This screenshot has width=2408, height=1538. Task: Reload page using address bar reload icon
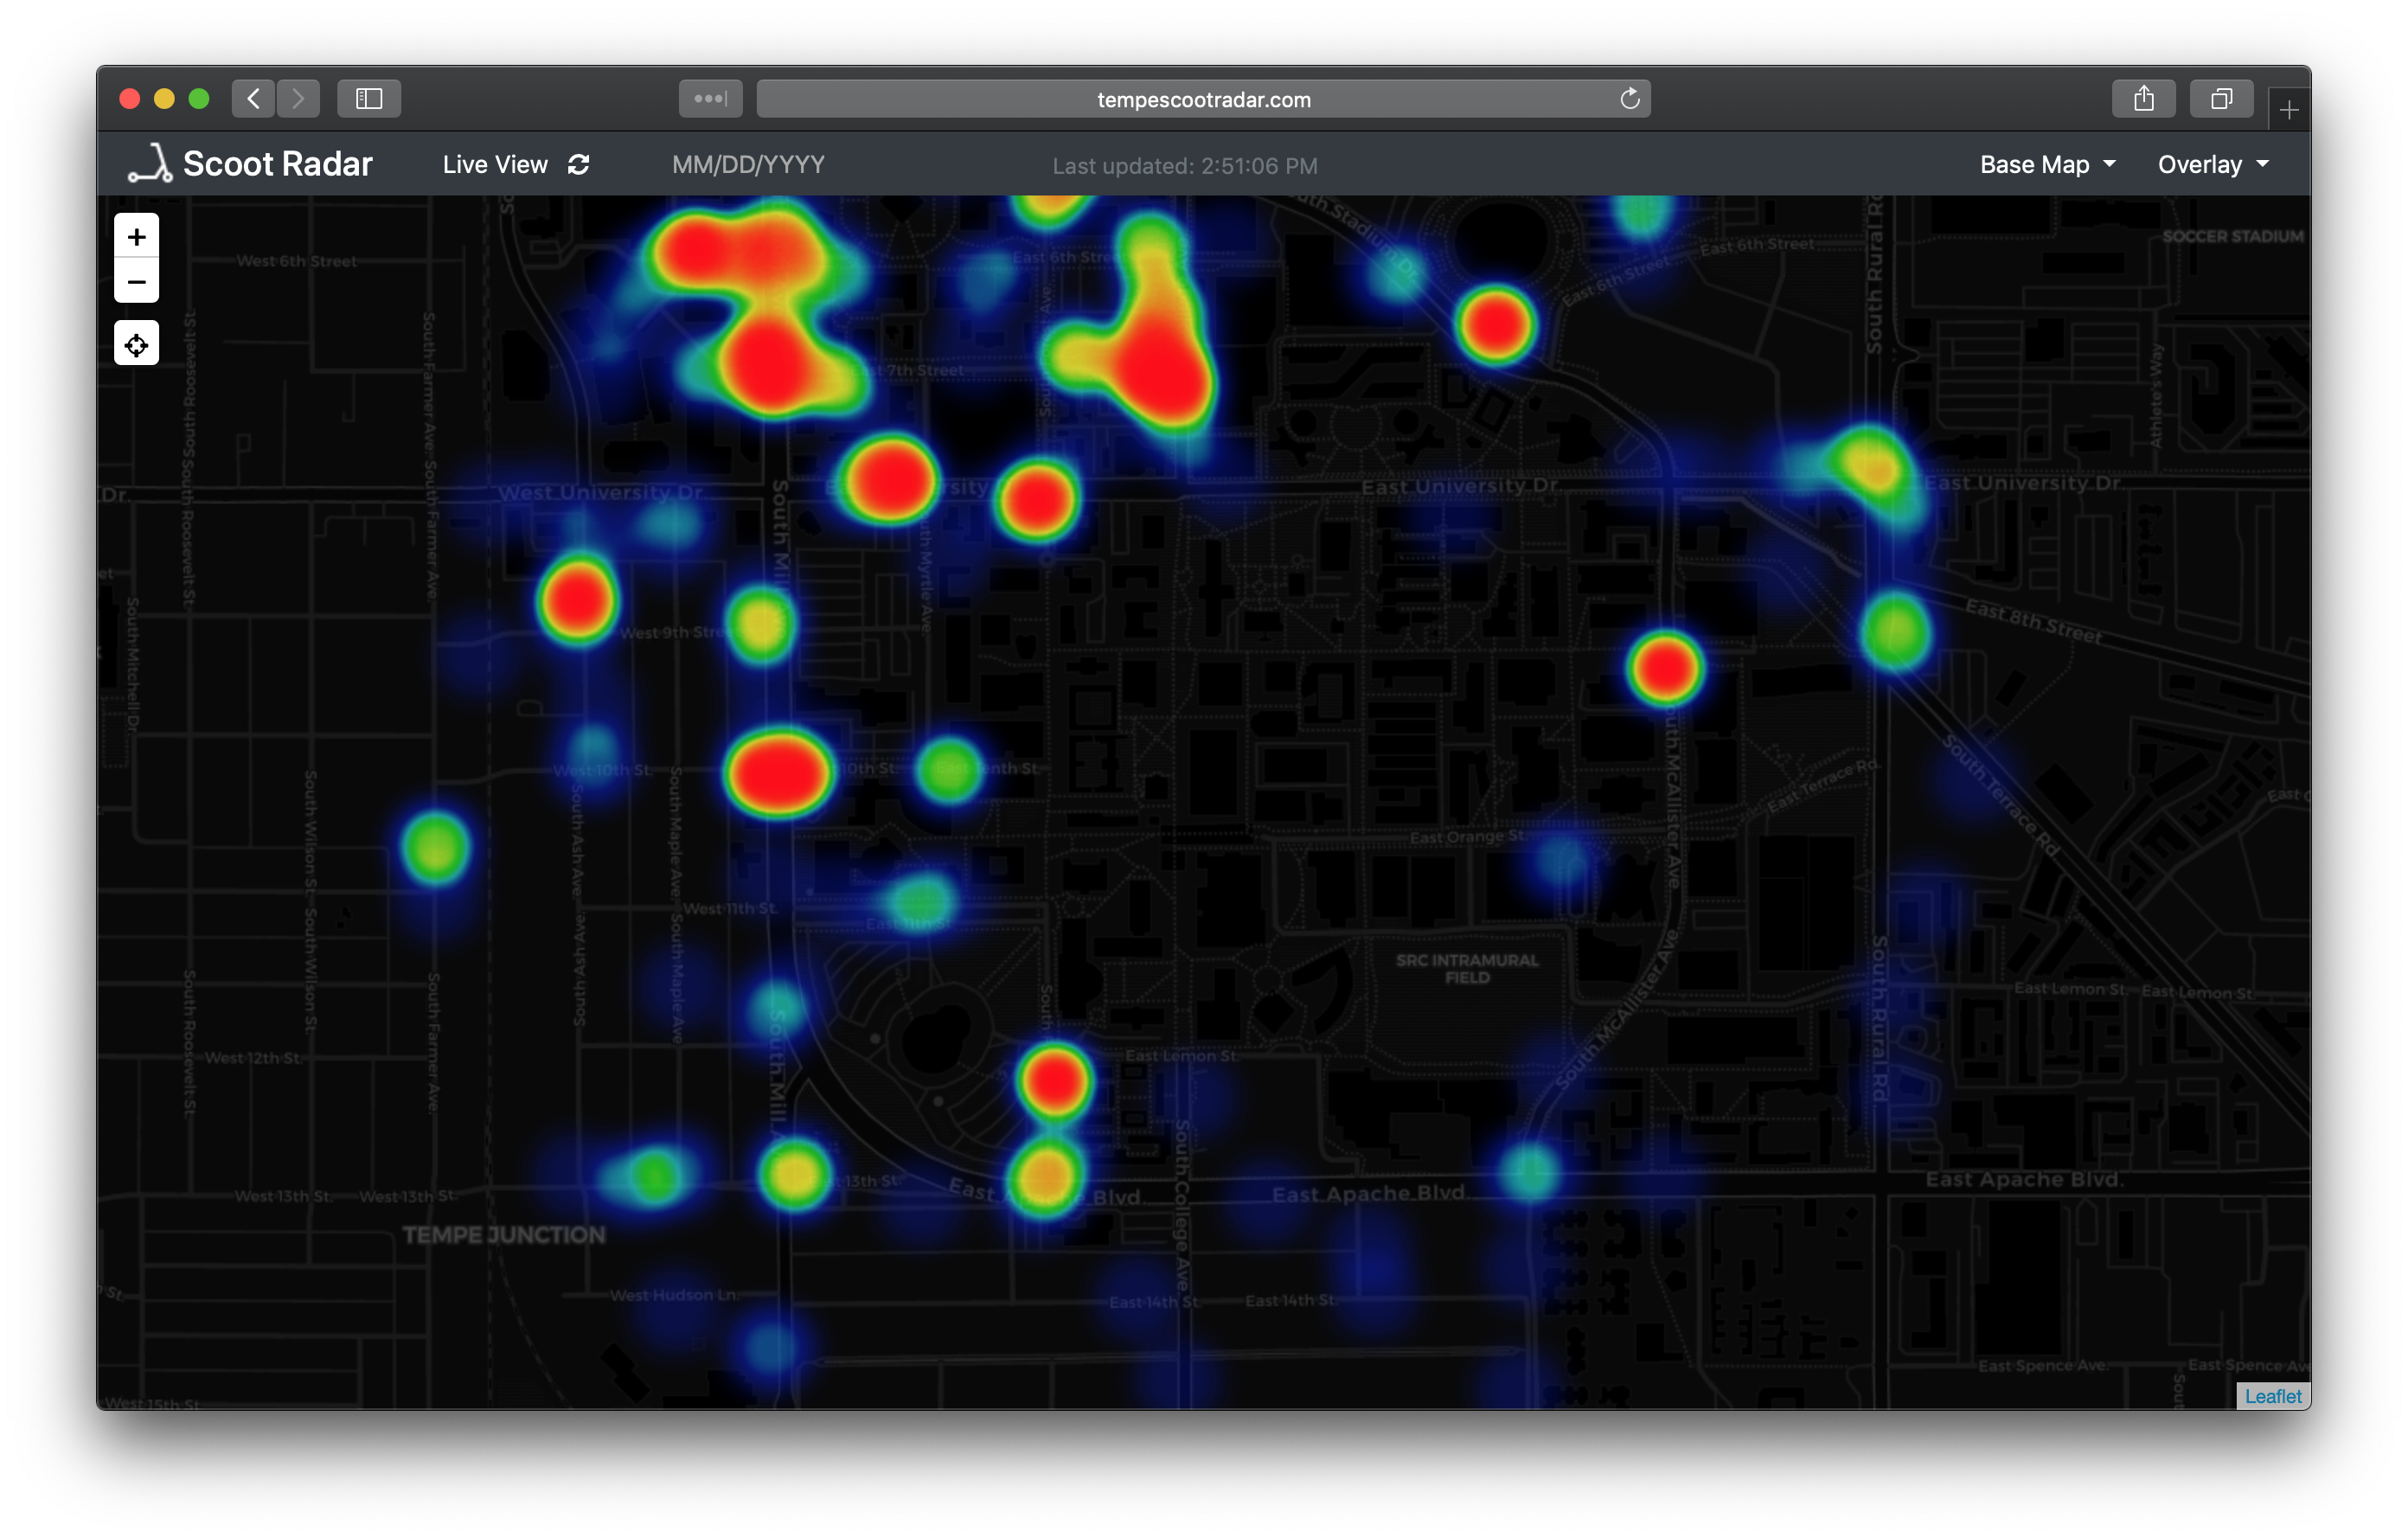(x=1629, y=99)
